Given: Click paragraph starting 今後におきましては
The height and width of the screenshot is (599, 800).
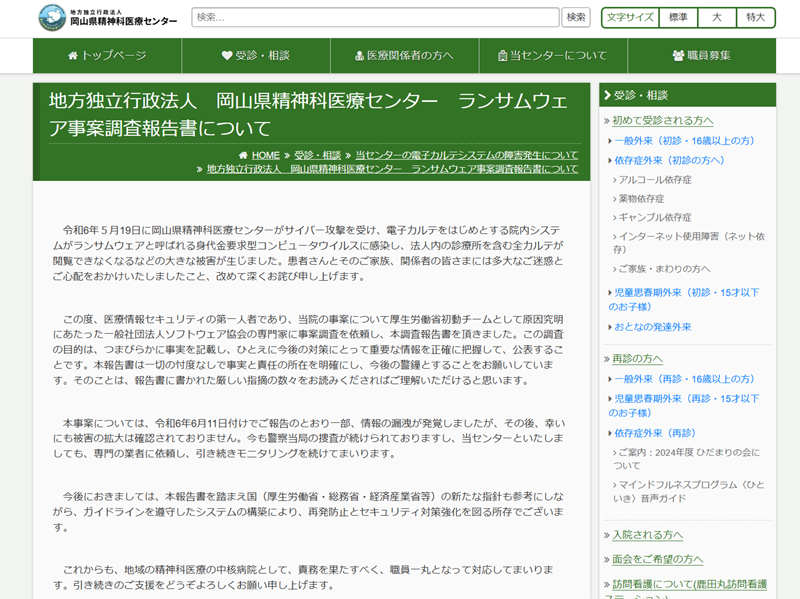Looking at the screenshot, I should 308,512.
